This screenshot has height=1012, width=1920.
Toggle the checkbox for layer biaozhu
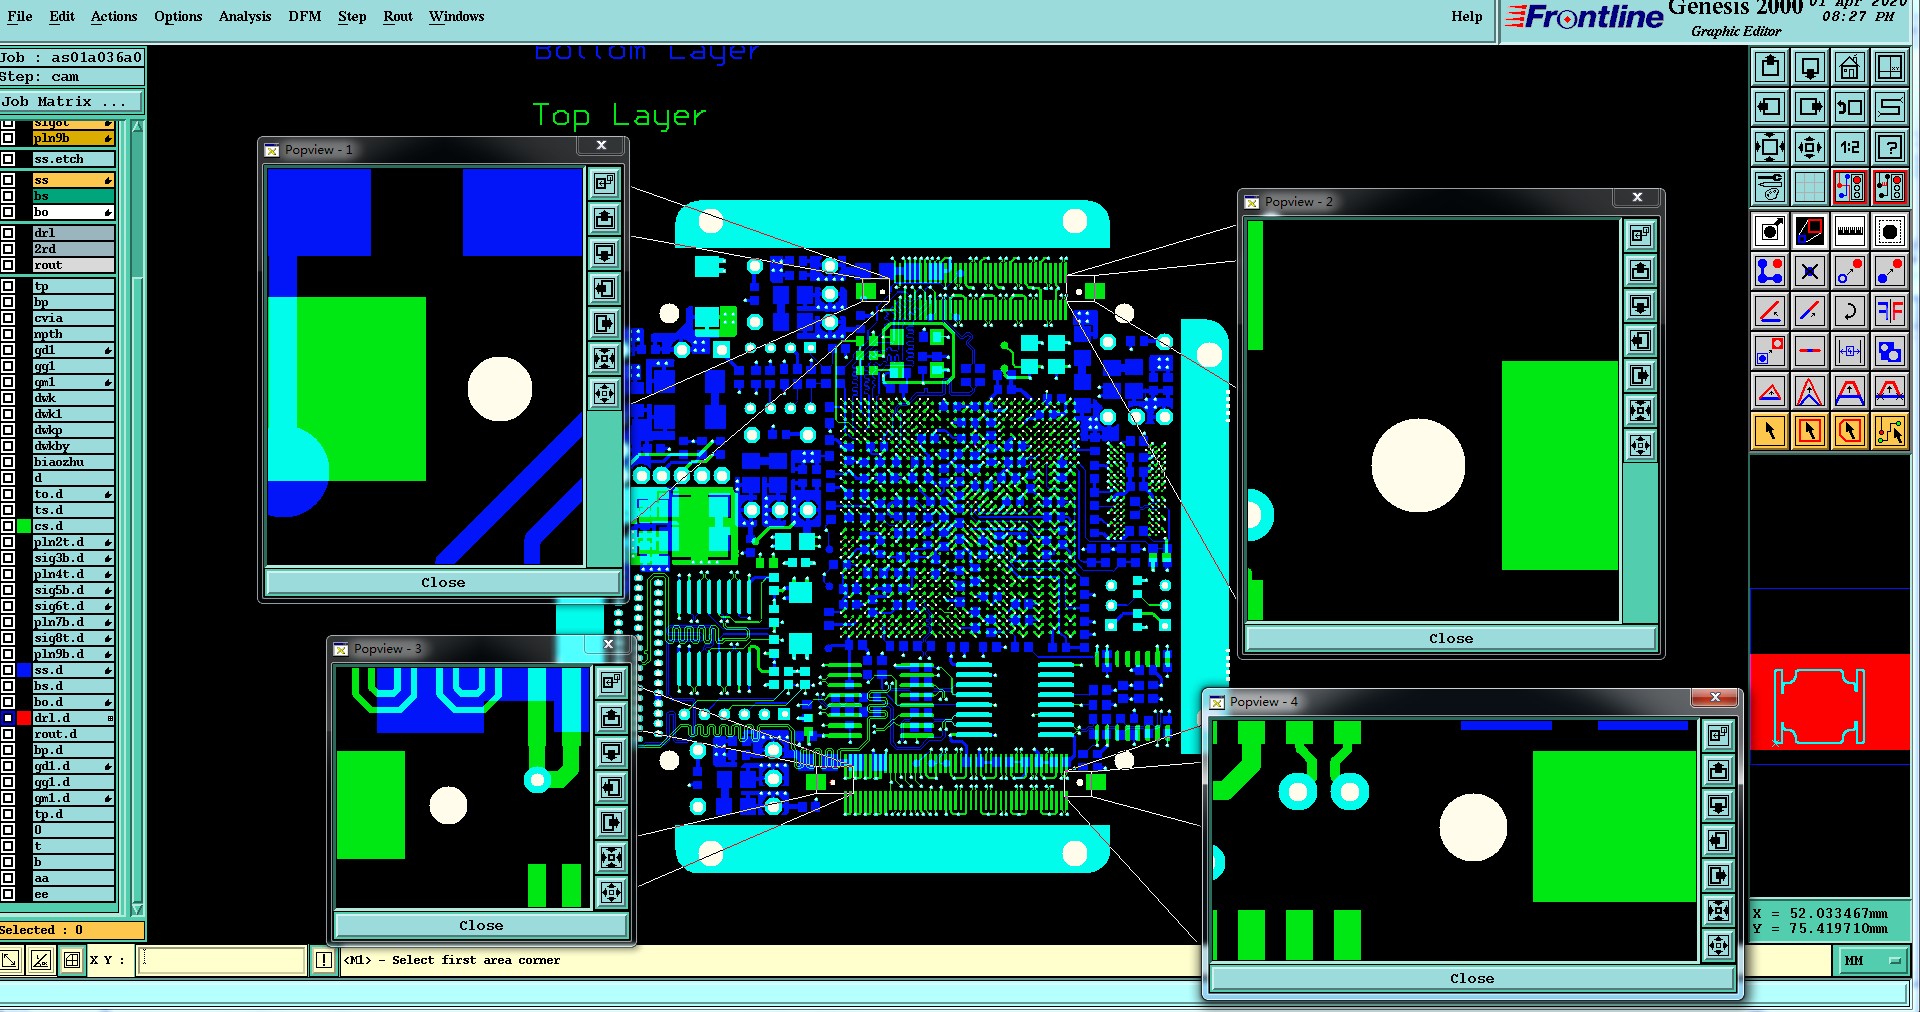(x=8, y=462)
